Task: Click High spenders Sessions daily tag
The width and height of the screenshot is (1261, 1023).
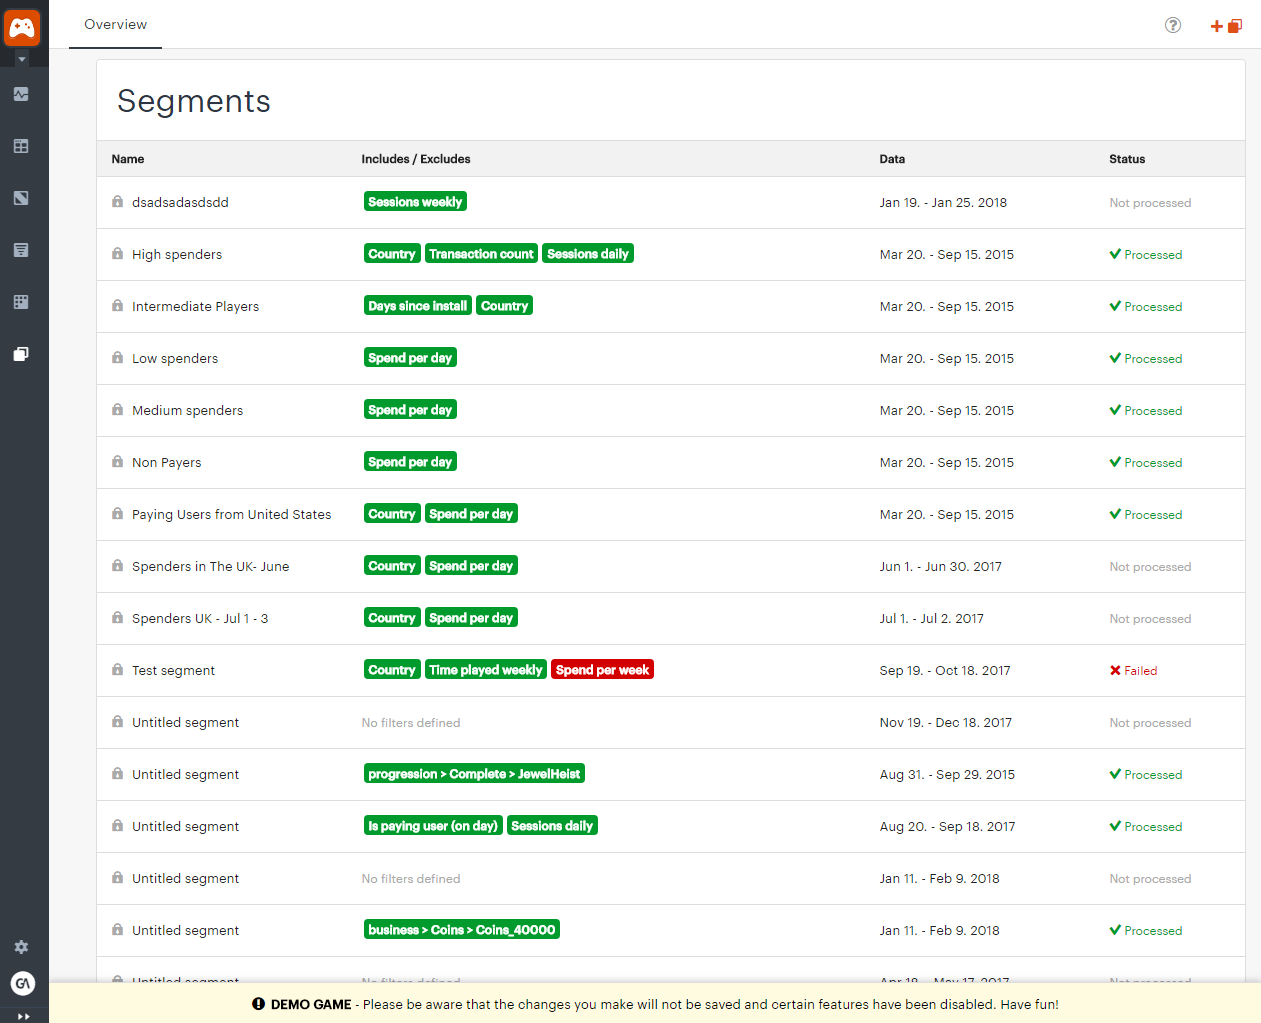Action: point(588,254)
